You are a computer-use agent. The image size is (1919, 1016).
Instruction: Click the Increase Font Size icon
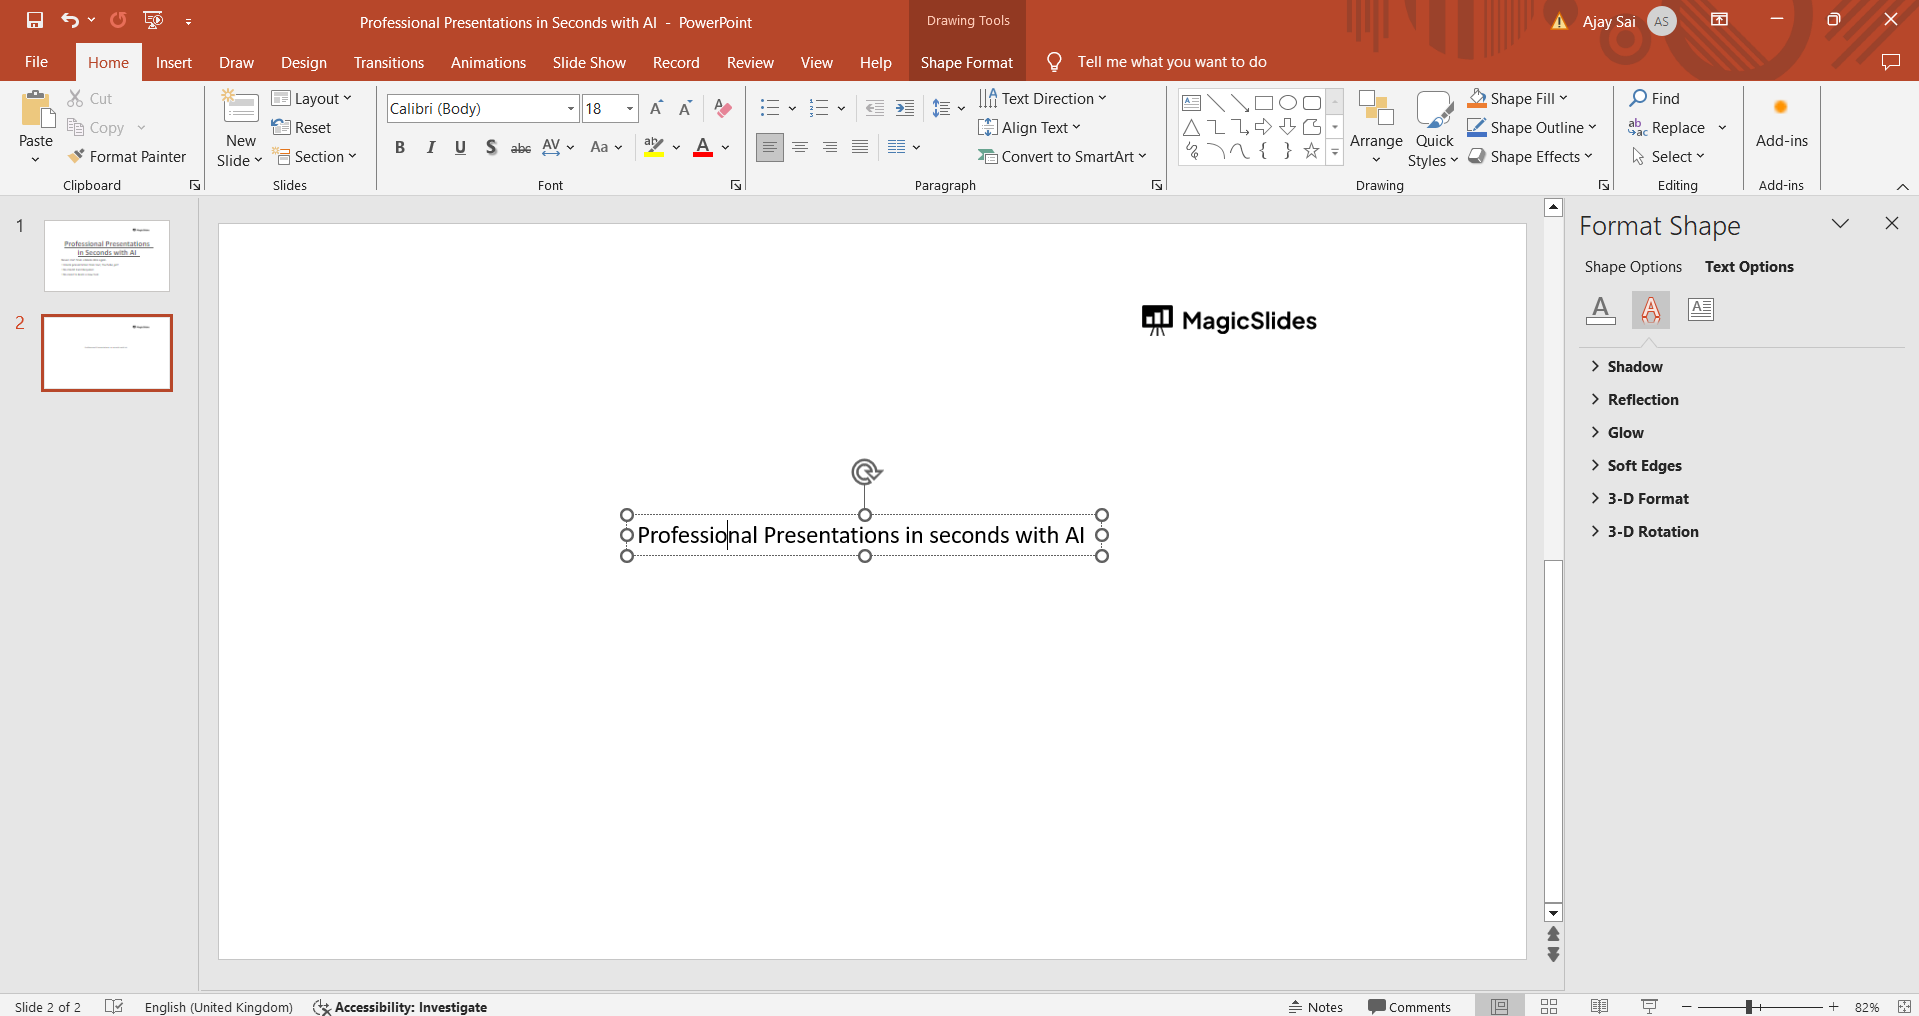(x=656, y=108)
